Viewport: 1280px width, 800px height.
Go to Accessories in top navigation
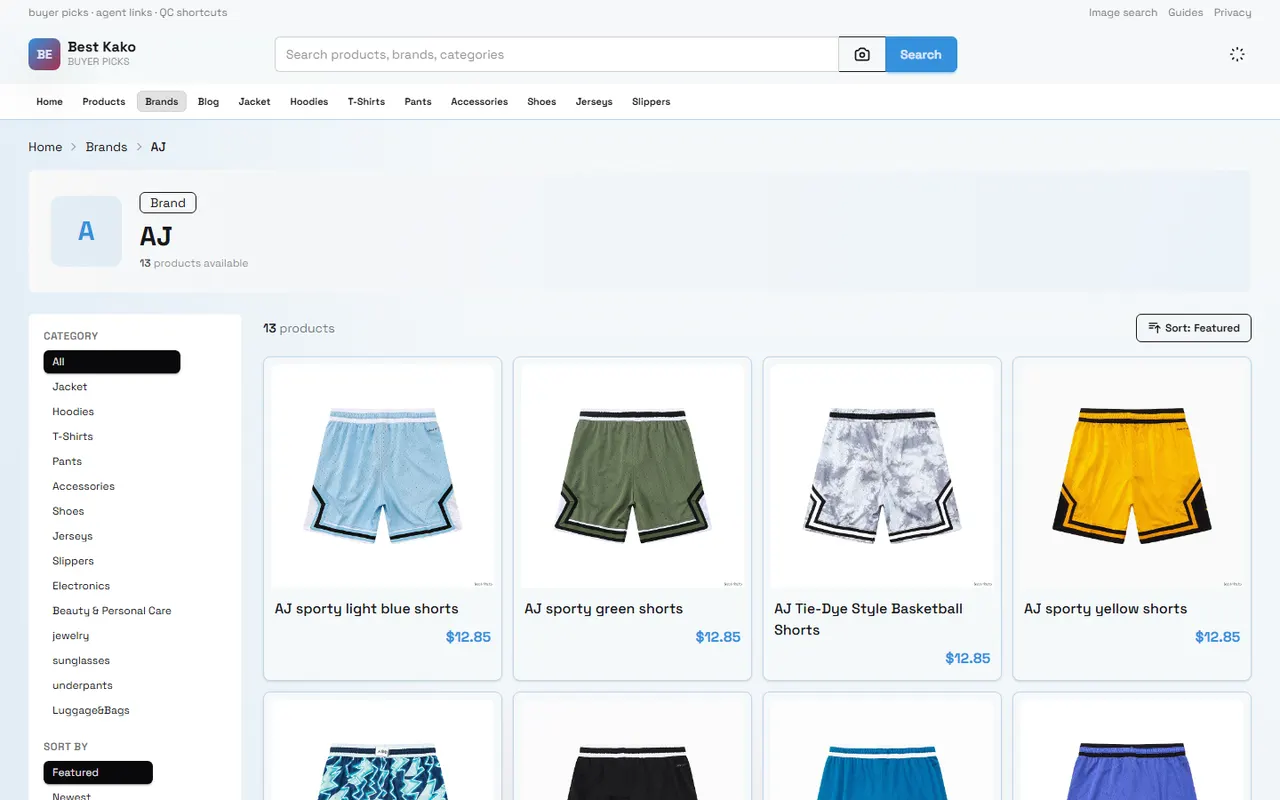point(480,102)
